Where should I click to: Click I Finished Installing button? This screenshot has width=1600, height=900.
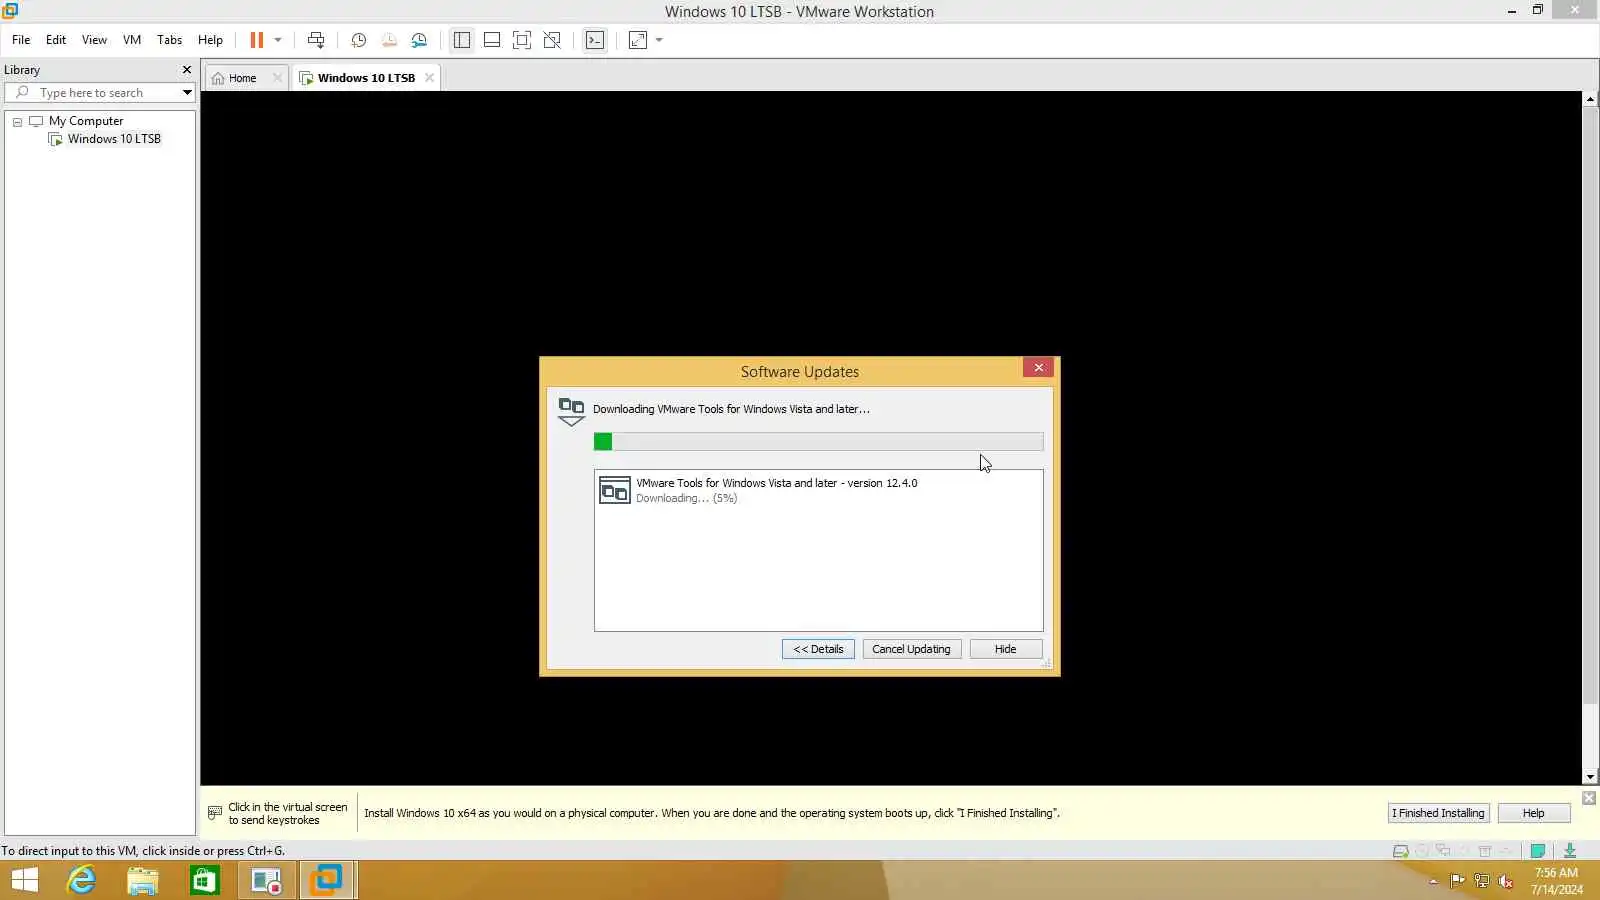tap(1438, 813)
